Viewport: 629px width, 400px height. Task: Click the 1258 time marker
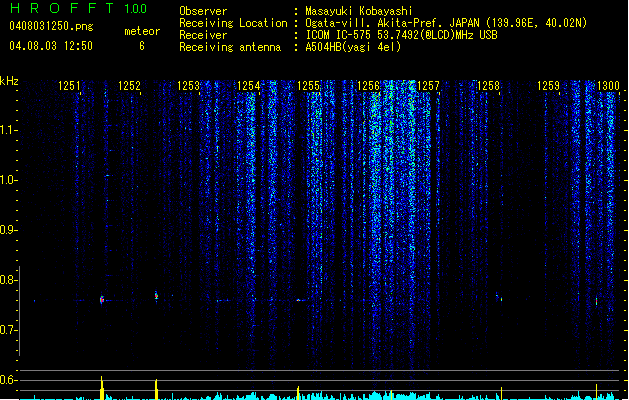(488, 85)
